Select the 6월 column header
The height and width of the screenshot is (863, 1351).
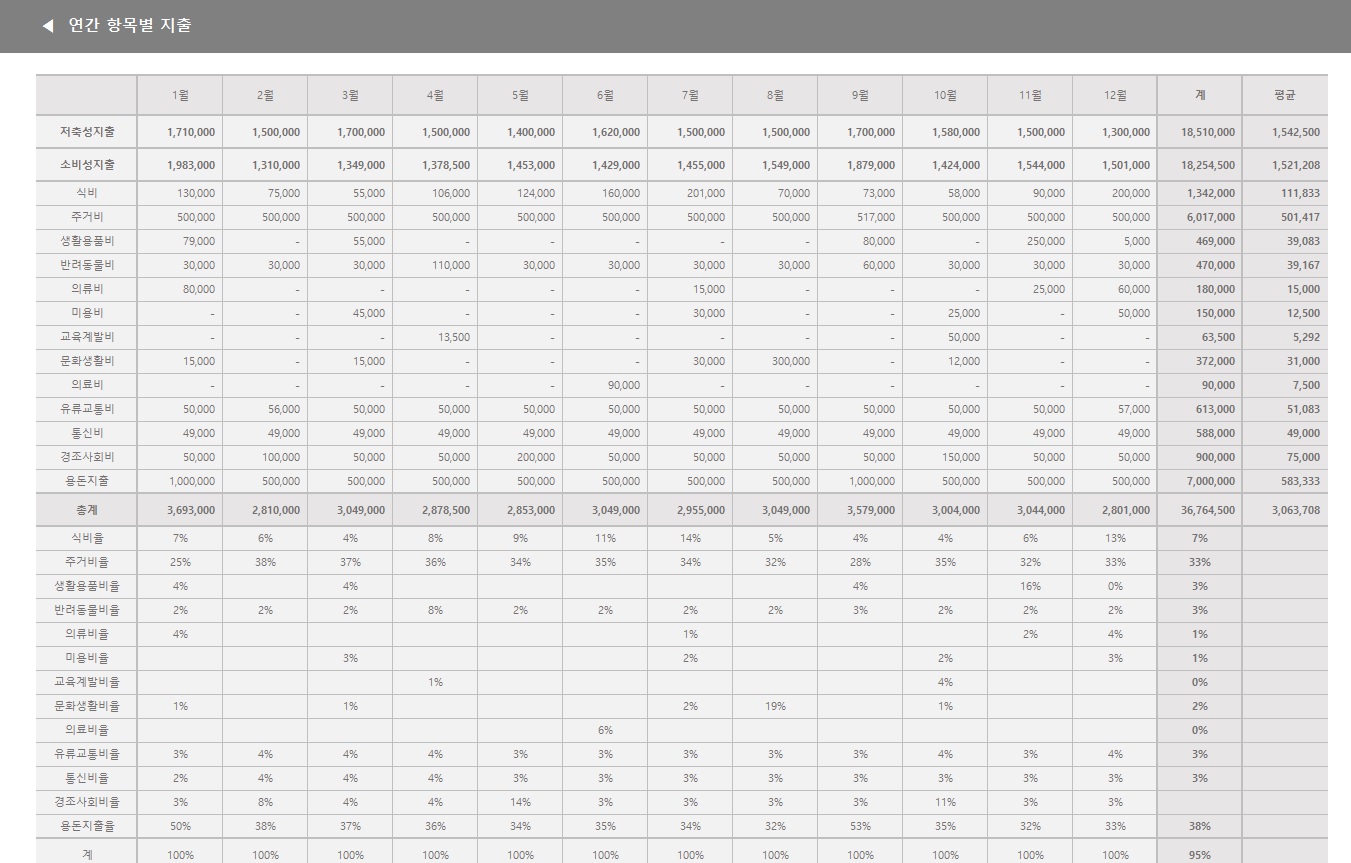coord(605,95)
